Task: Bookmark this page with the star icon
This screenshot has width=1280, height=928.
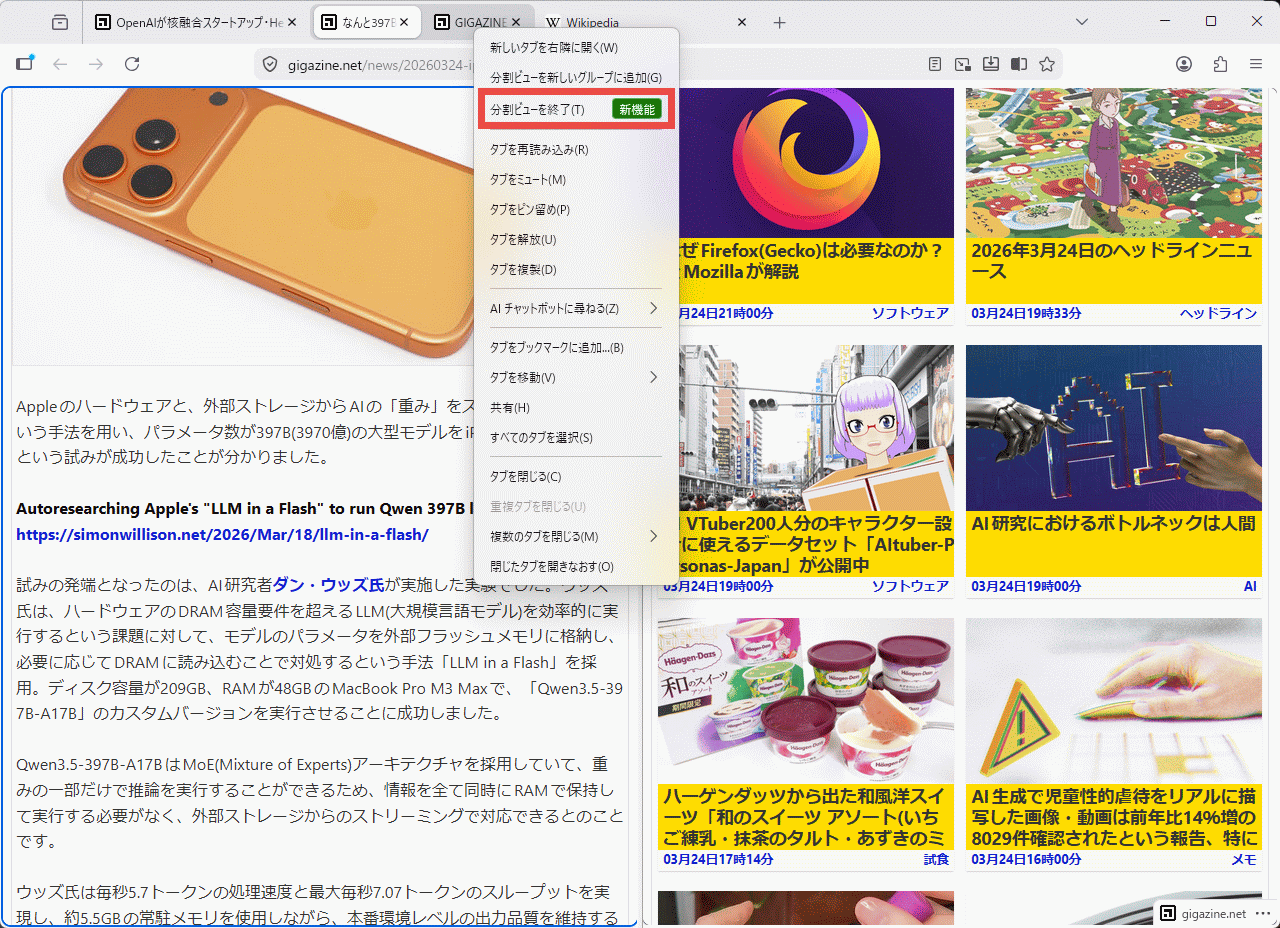Action: [1047, 64]
